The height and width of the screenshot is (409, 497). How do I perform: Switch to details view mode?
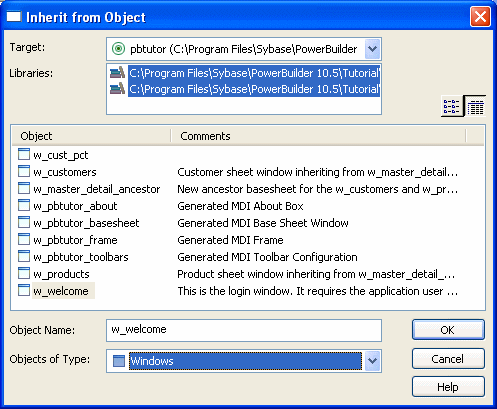tap(475, 107)
